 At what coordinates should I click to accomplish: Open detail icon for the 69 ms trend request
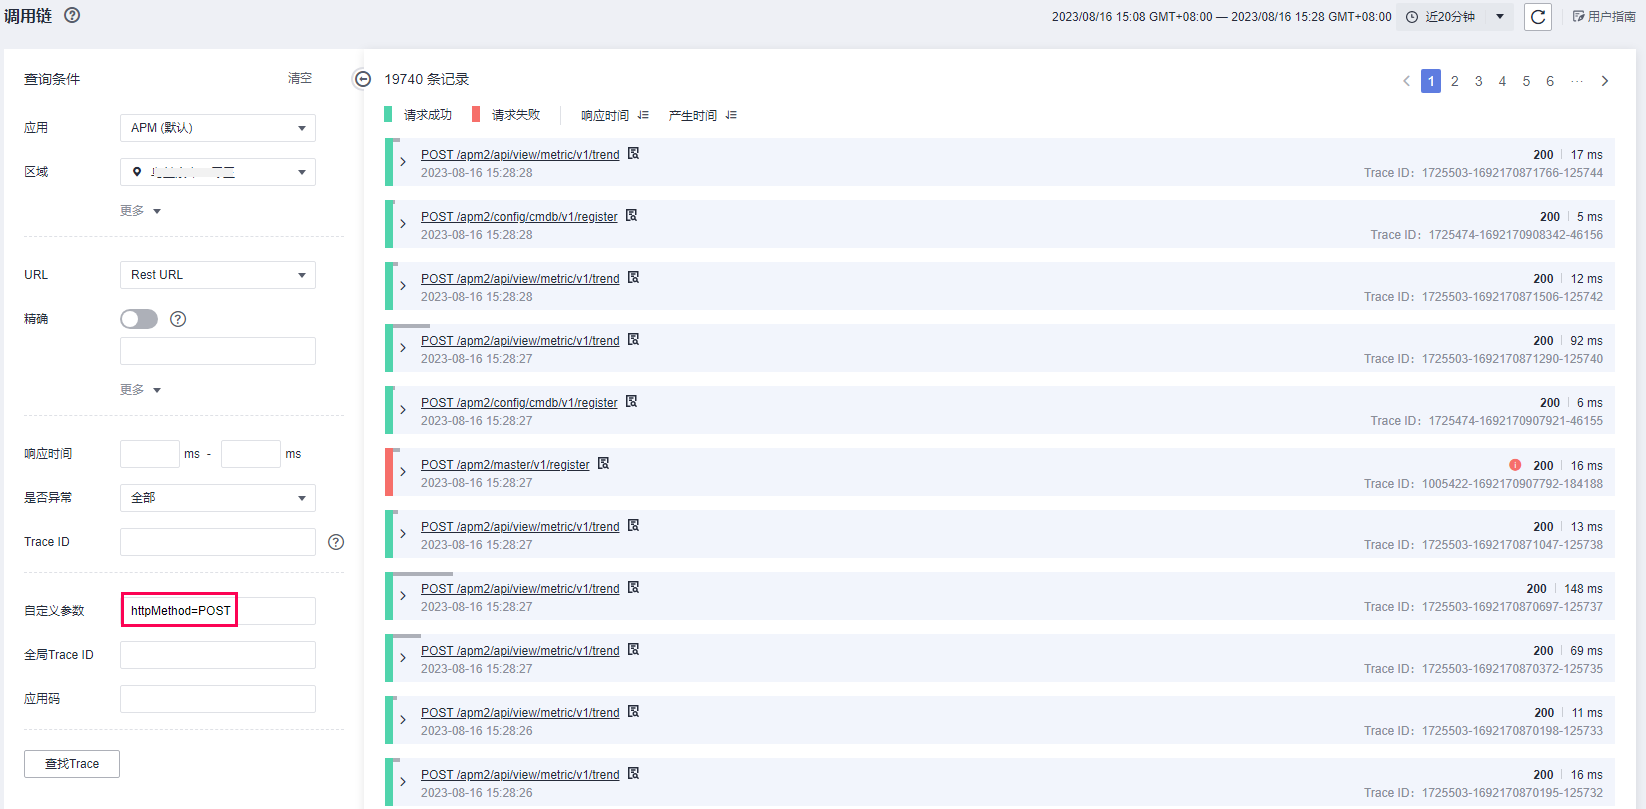pos(633,650)
